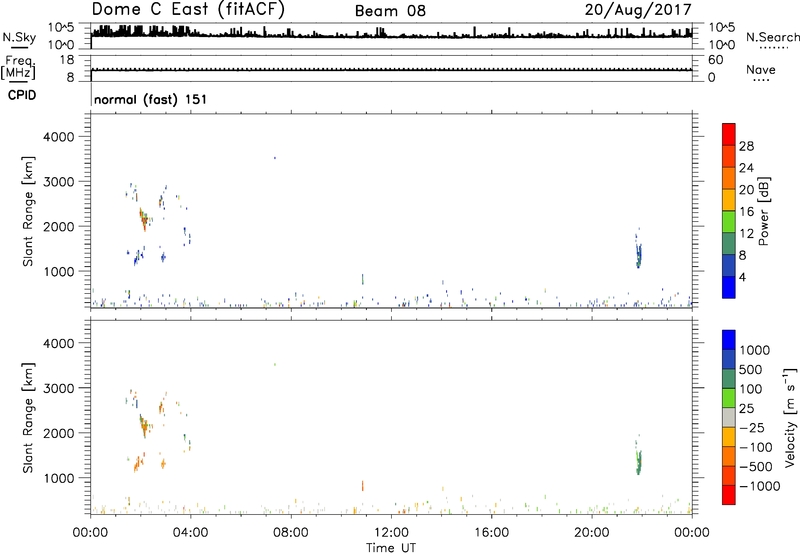Click the date '20/Aug/2017'
Image resolution: width=800 pixels, height=554 pixels.
638,10
